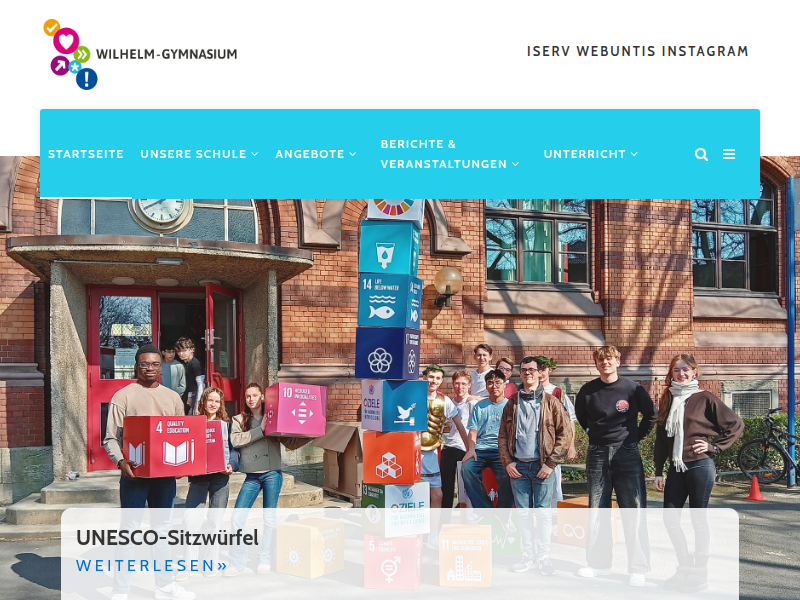The height and width of the screenshot is (600, 800).
Task: Open the hamburger menu icon
Action: (729, 154)
